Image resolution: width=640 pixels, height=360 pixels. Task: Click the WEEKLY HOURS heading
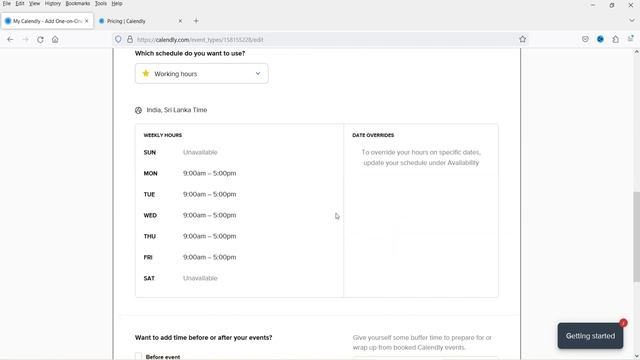163,135
